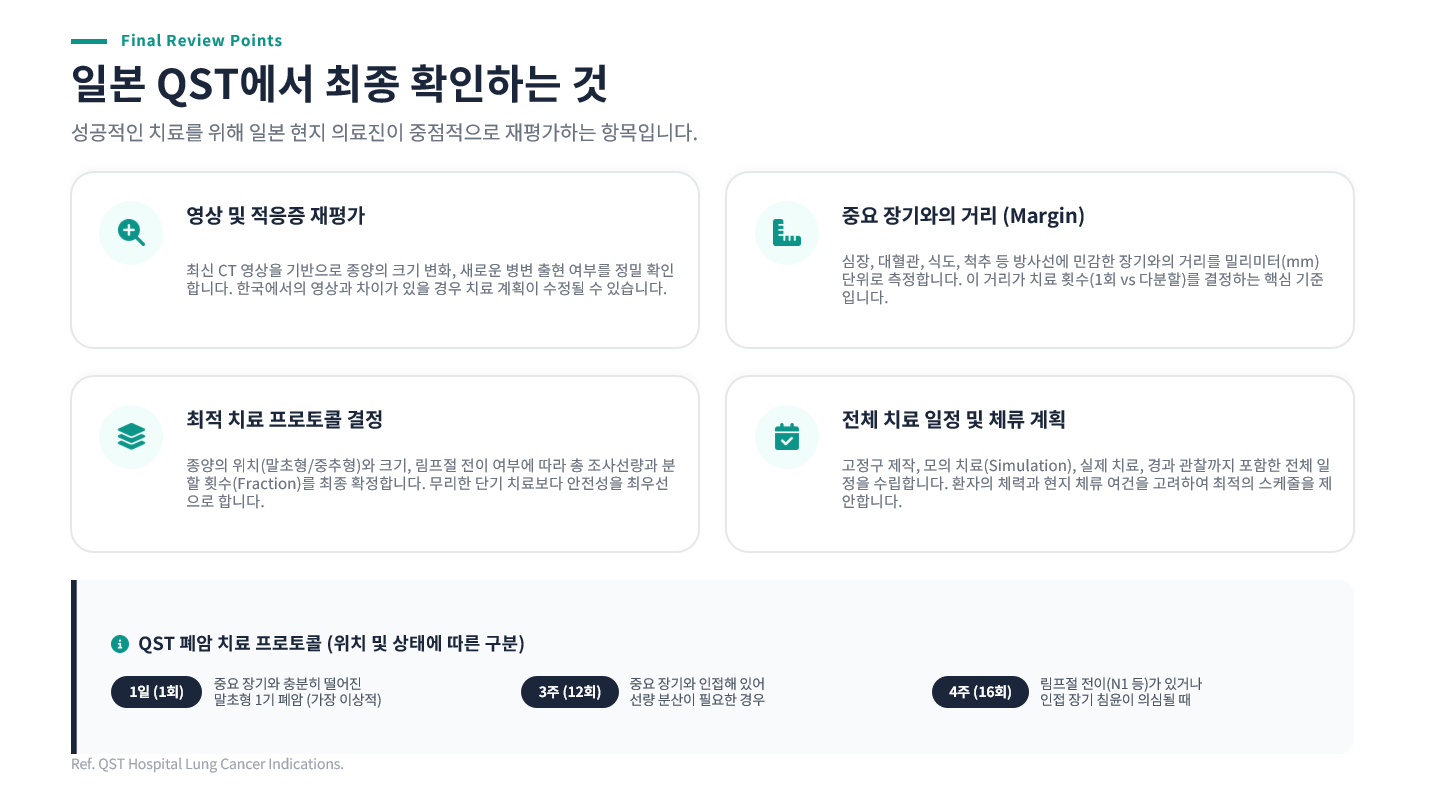Select the 4주 (16회) pill badge

[980, 692]
